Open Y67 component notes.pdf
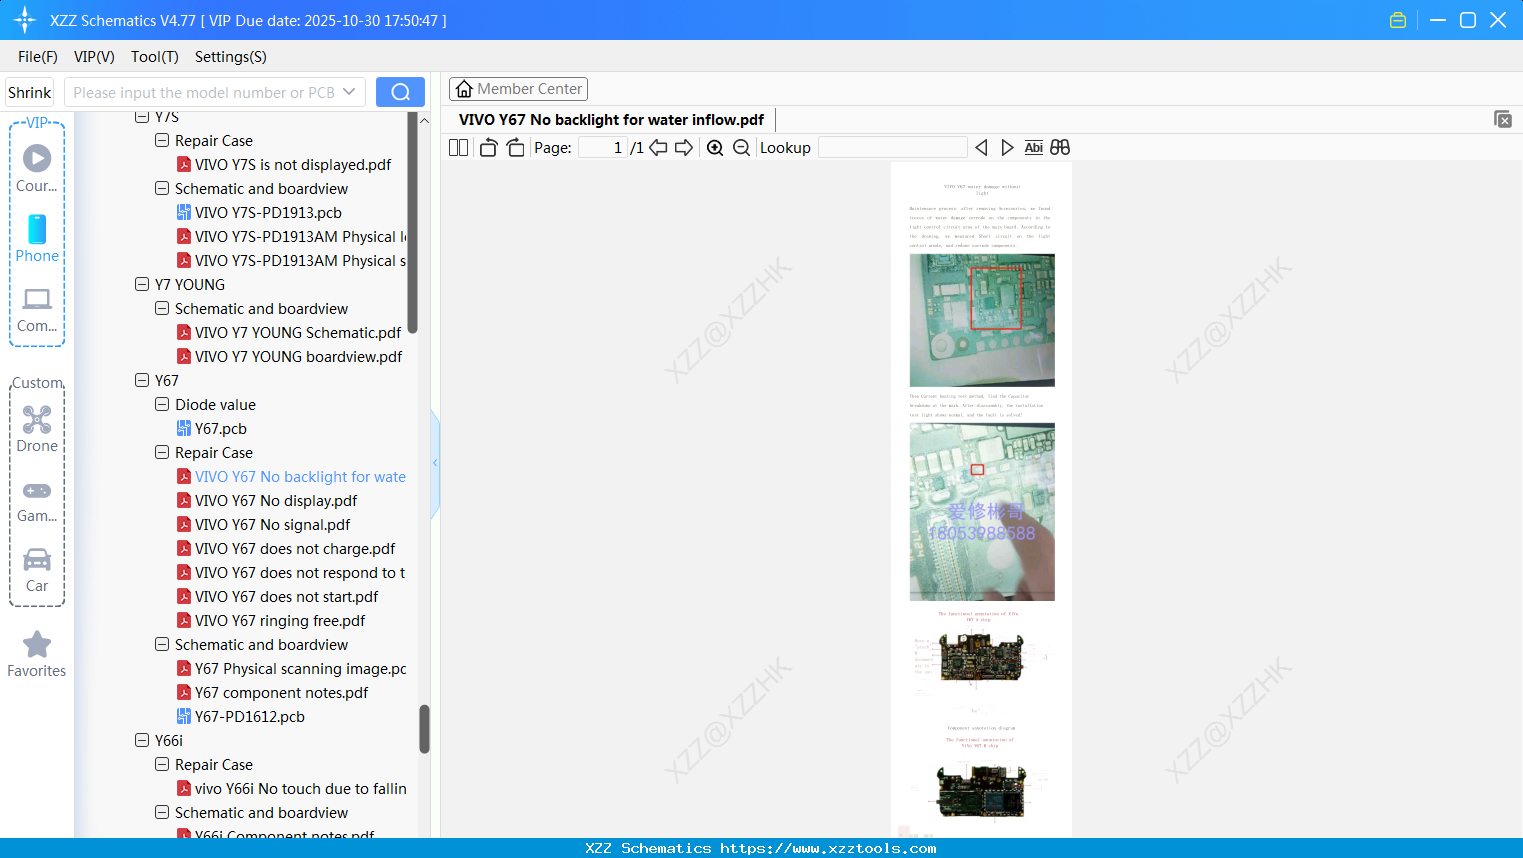Viewport: 1523px width, 858px height. [x=281, y=692]
